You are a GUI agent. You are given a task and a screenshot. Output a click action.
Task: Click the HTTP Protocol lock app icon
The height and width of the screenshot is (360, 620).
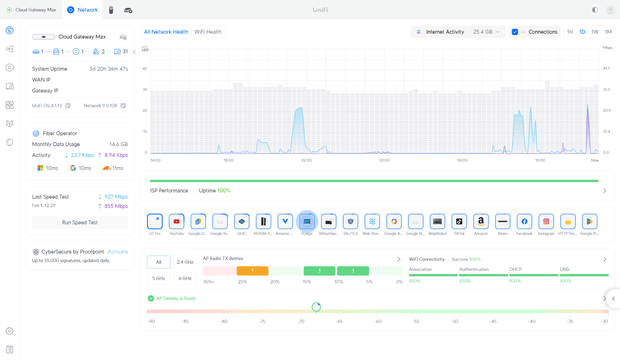click(x=568, y=222)
